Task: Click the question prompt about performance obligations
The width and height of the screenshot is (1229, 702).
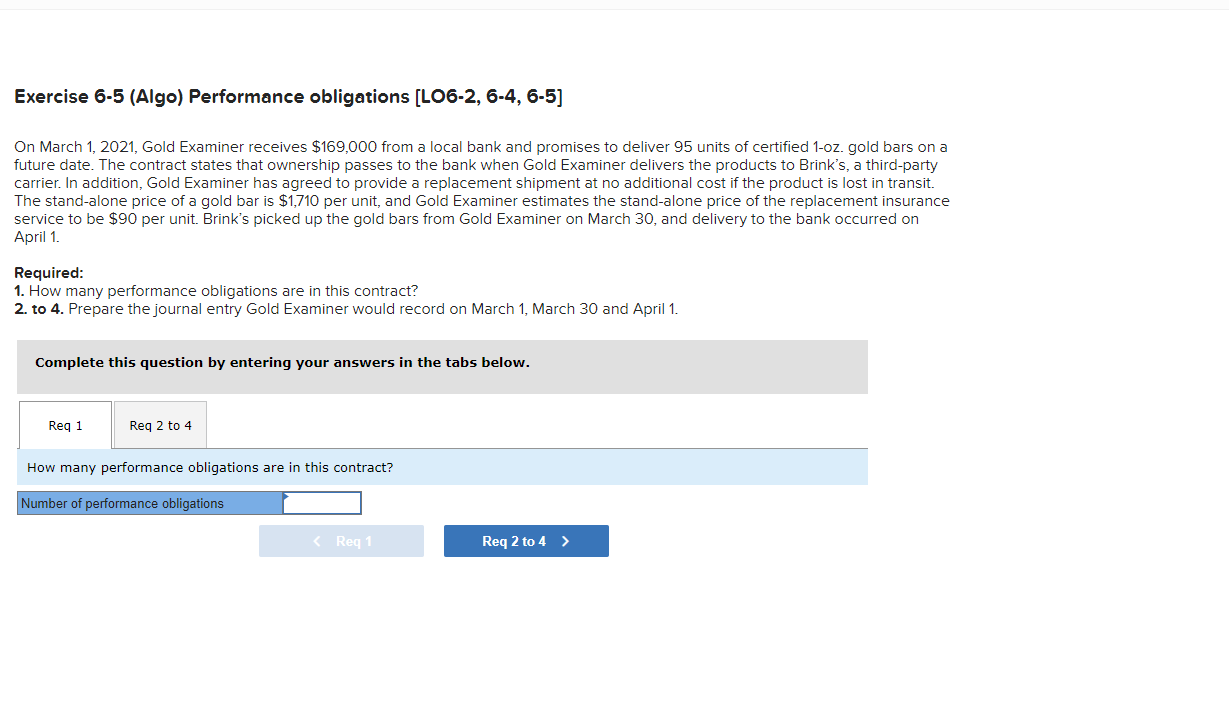Action: (210, 467)
